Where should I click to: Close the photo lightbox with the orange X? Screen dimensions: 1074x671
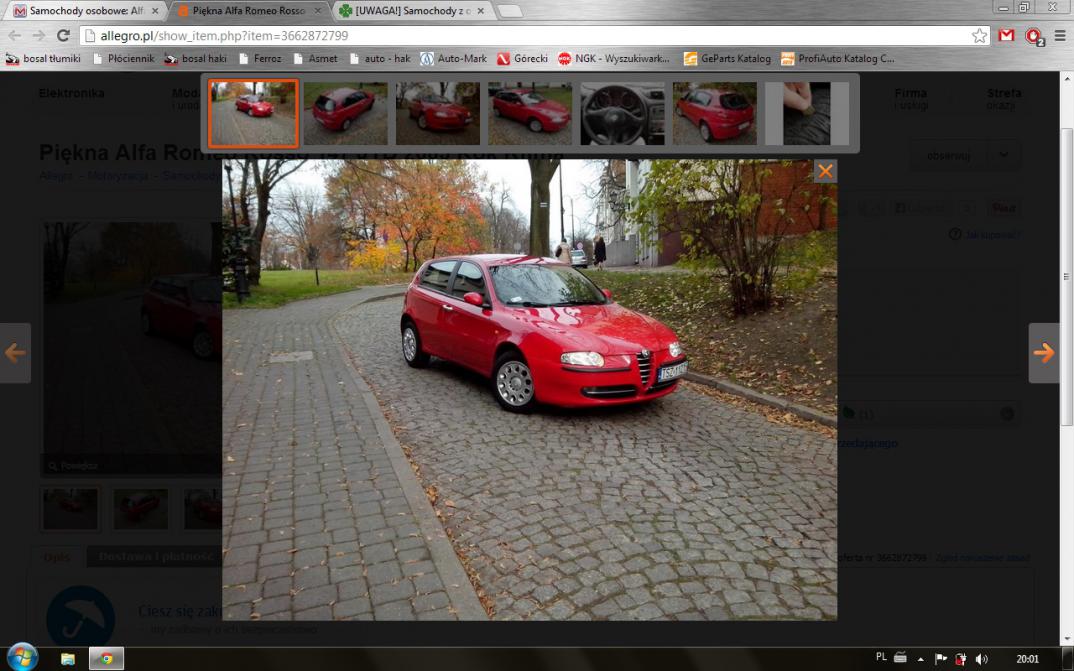(825, 171)
